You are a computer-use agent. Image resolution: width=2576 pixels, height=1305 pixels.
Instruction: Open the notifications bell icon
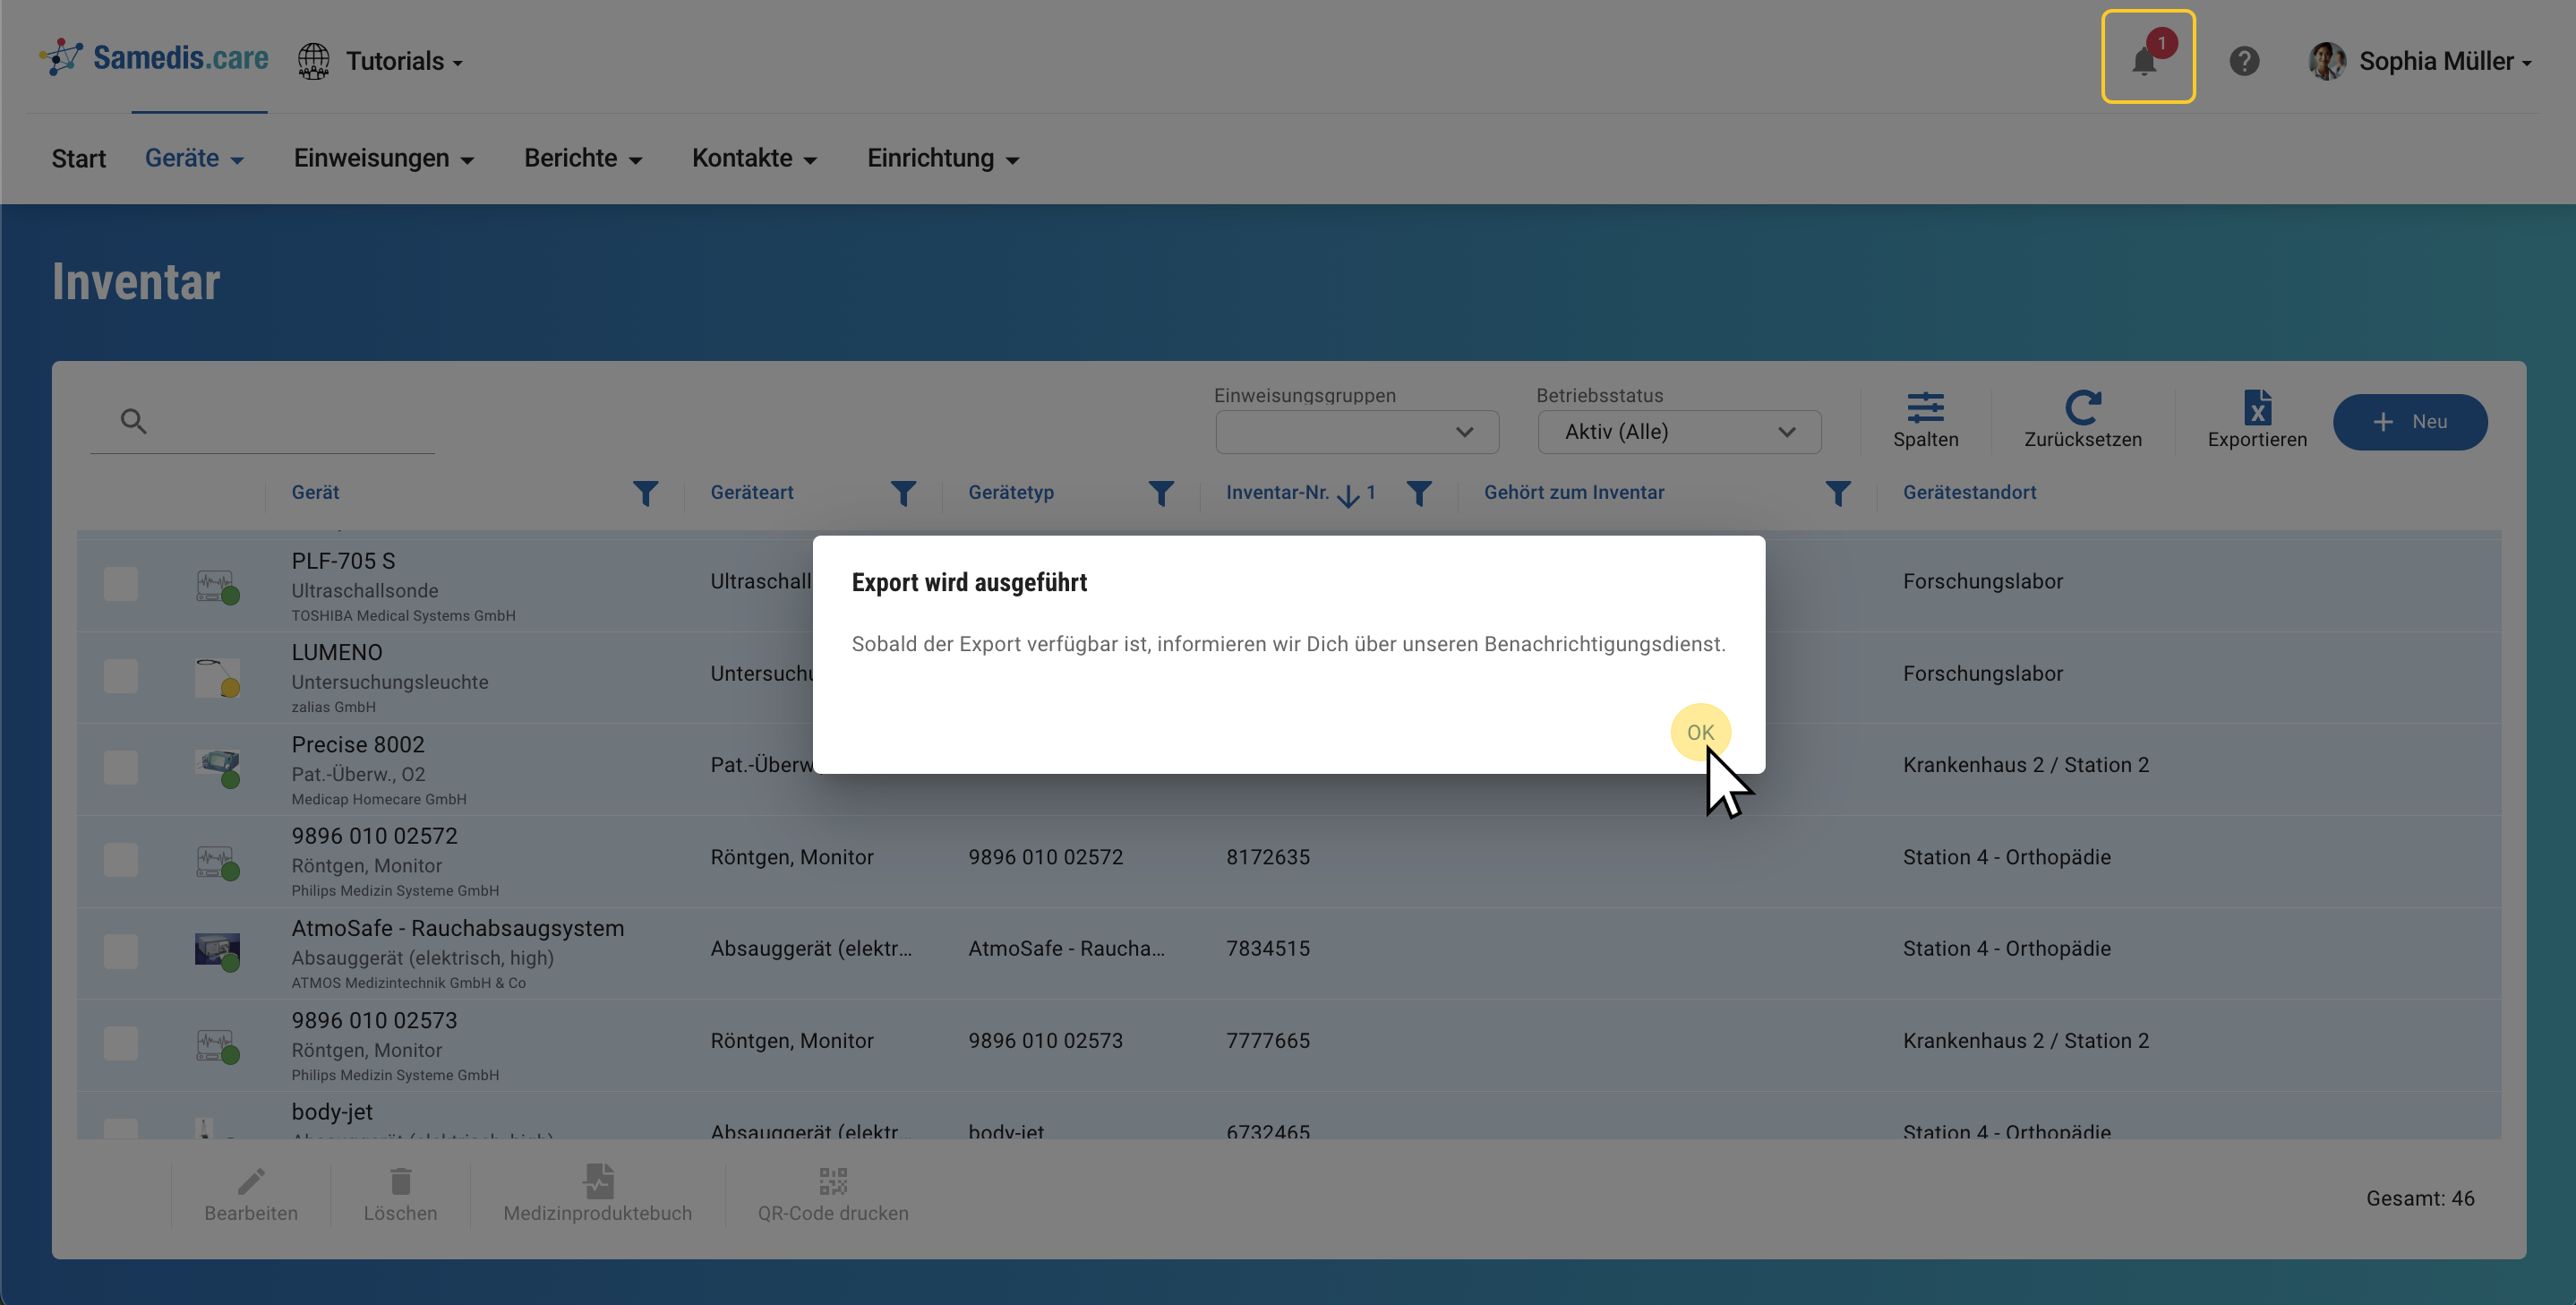click(2146, 60)
